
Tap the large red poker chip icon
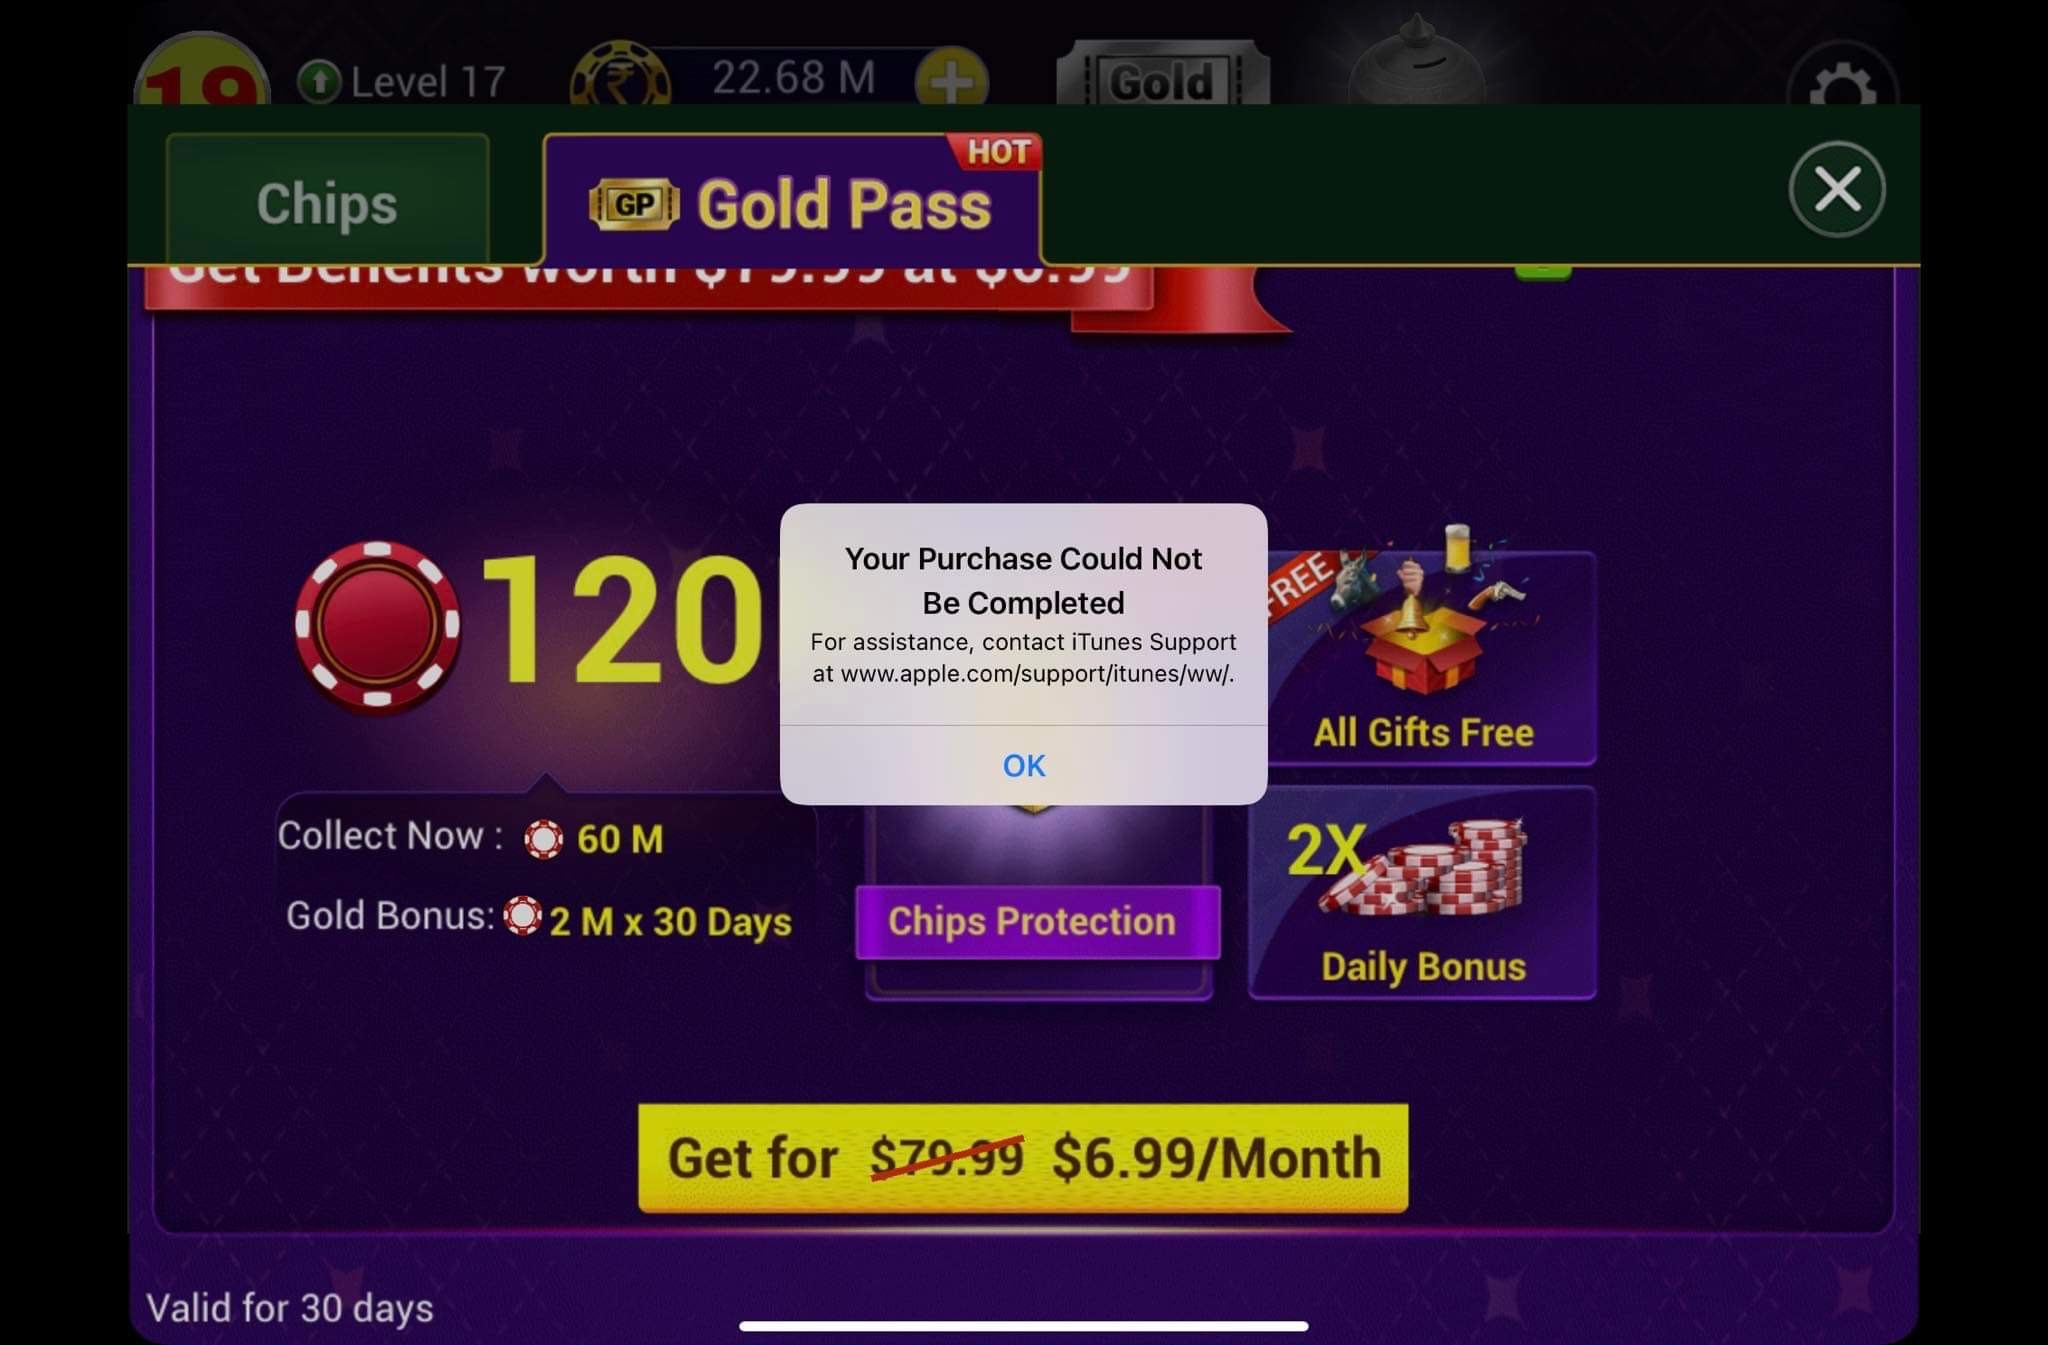point(377,625)
